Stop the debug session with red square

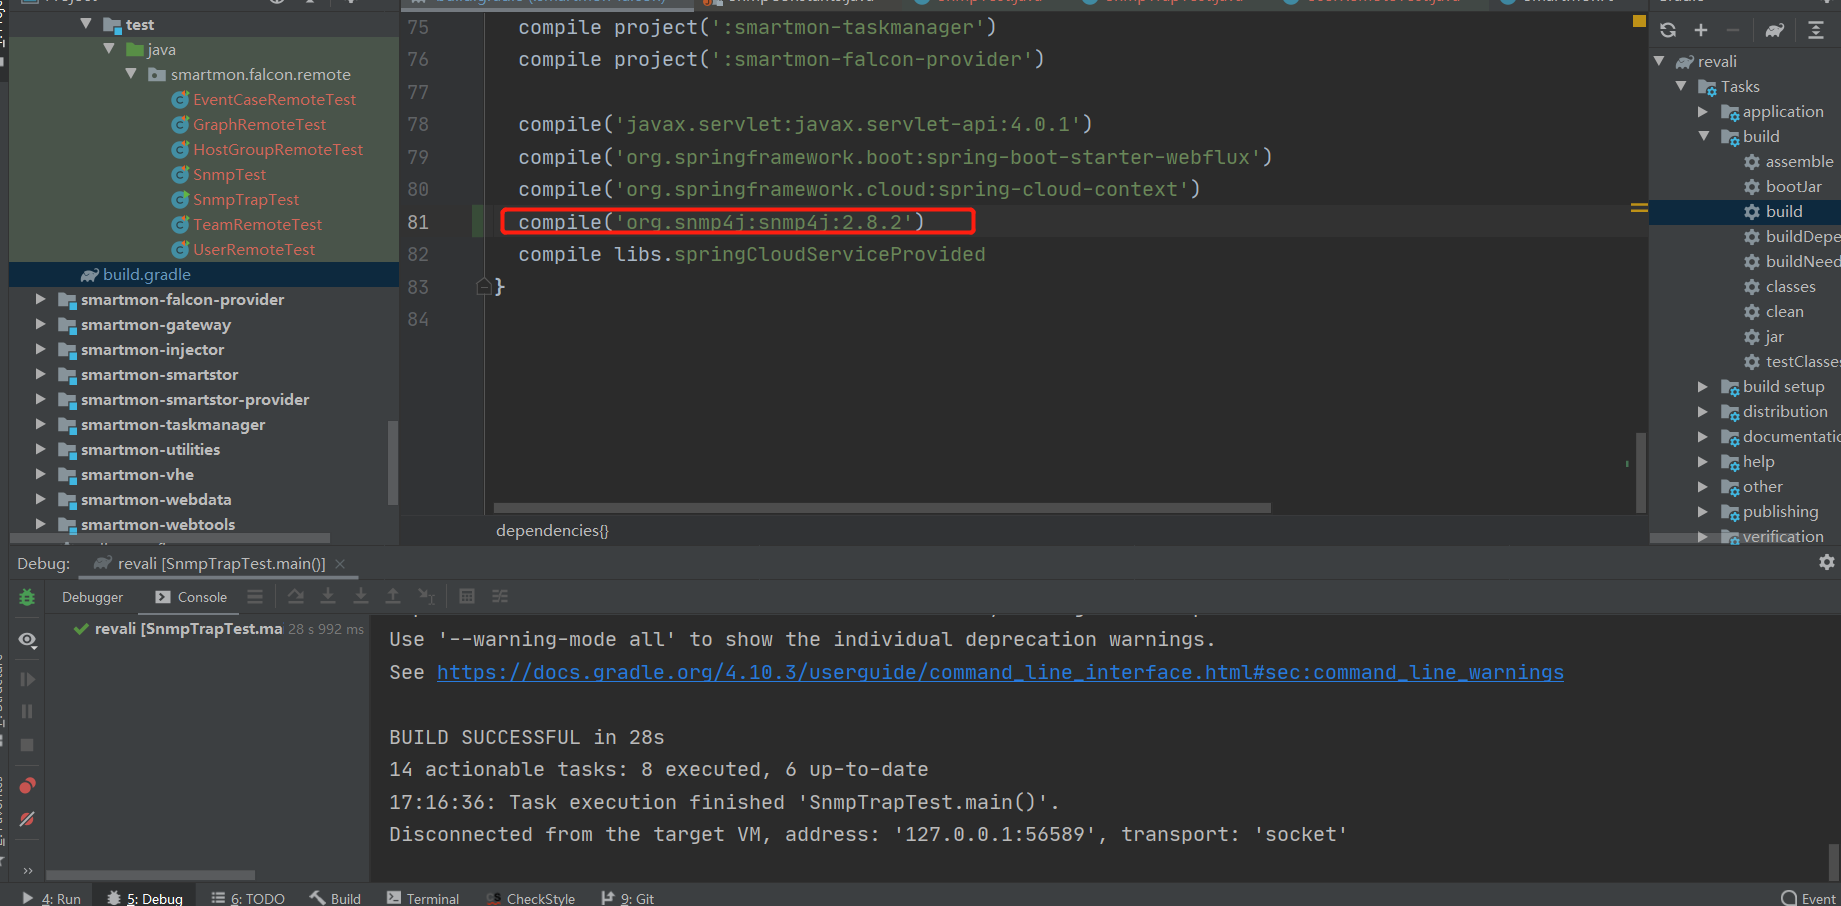point(27,745)
